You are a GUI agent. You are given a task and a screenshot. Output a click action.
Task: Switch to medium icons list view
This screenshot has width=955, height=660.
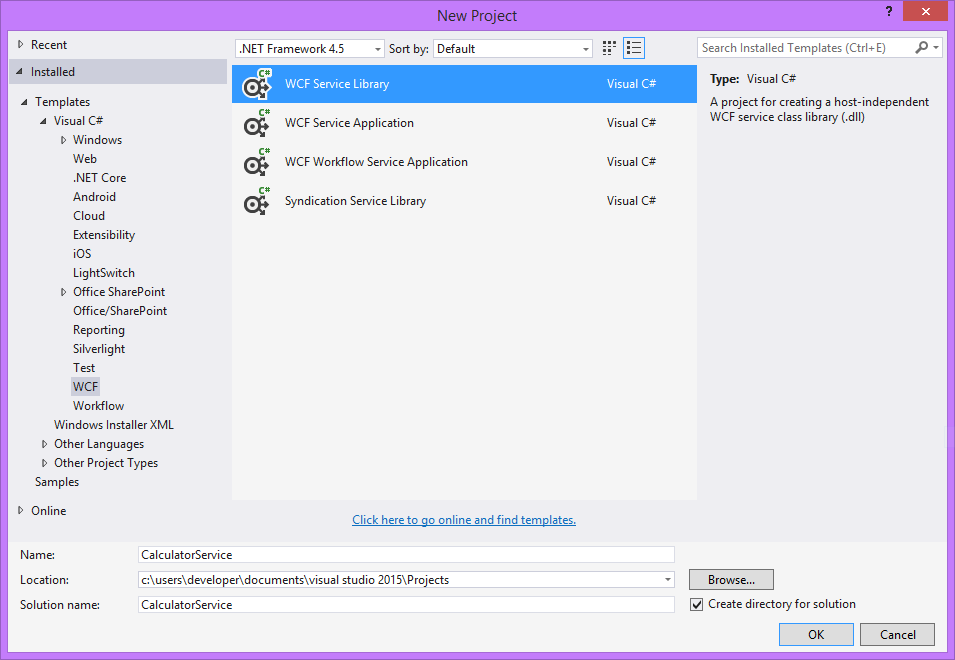tap(633, 48)
